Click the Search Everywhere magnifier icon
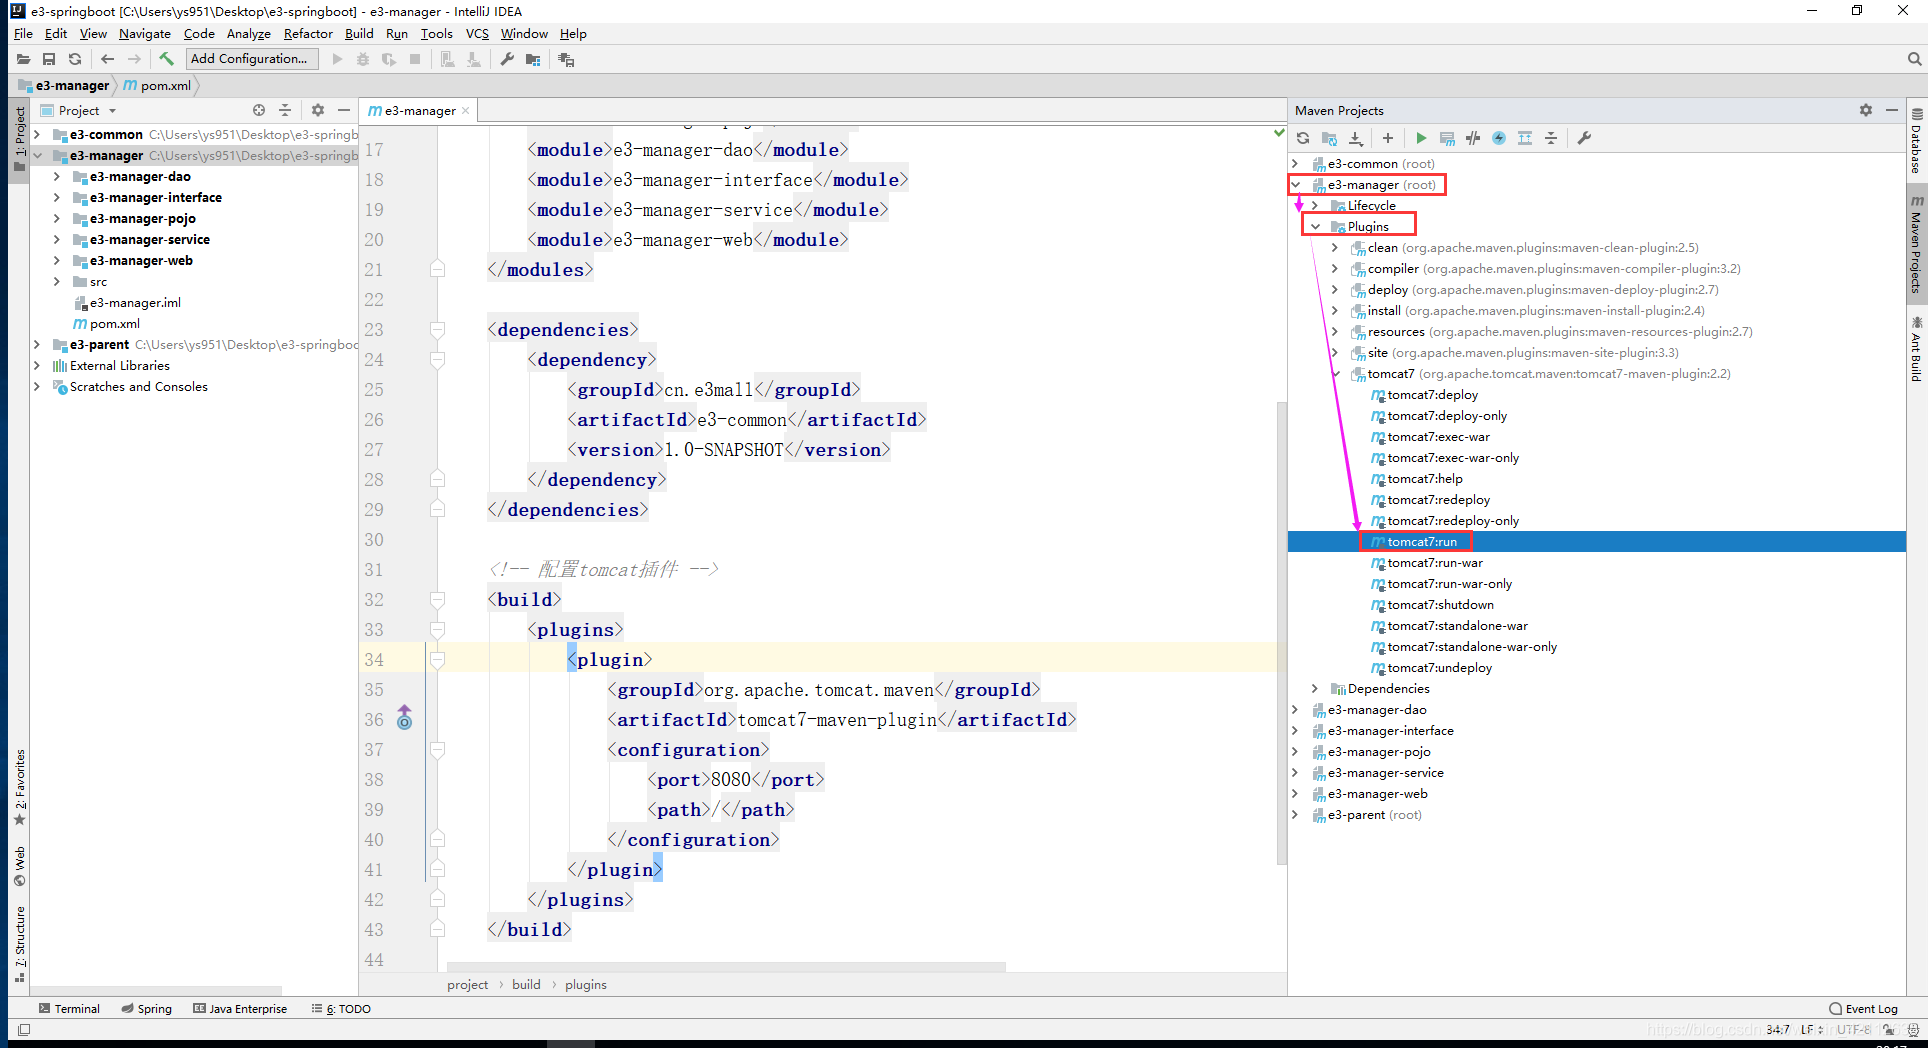 1914,59
